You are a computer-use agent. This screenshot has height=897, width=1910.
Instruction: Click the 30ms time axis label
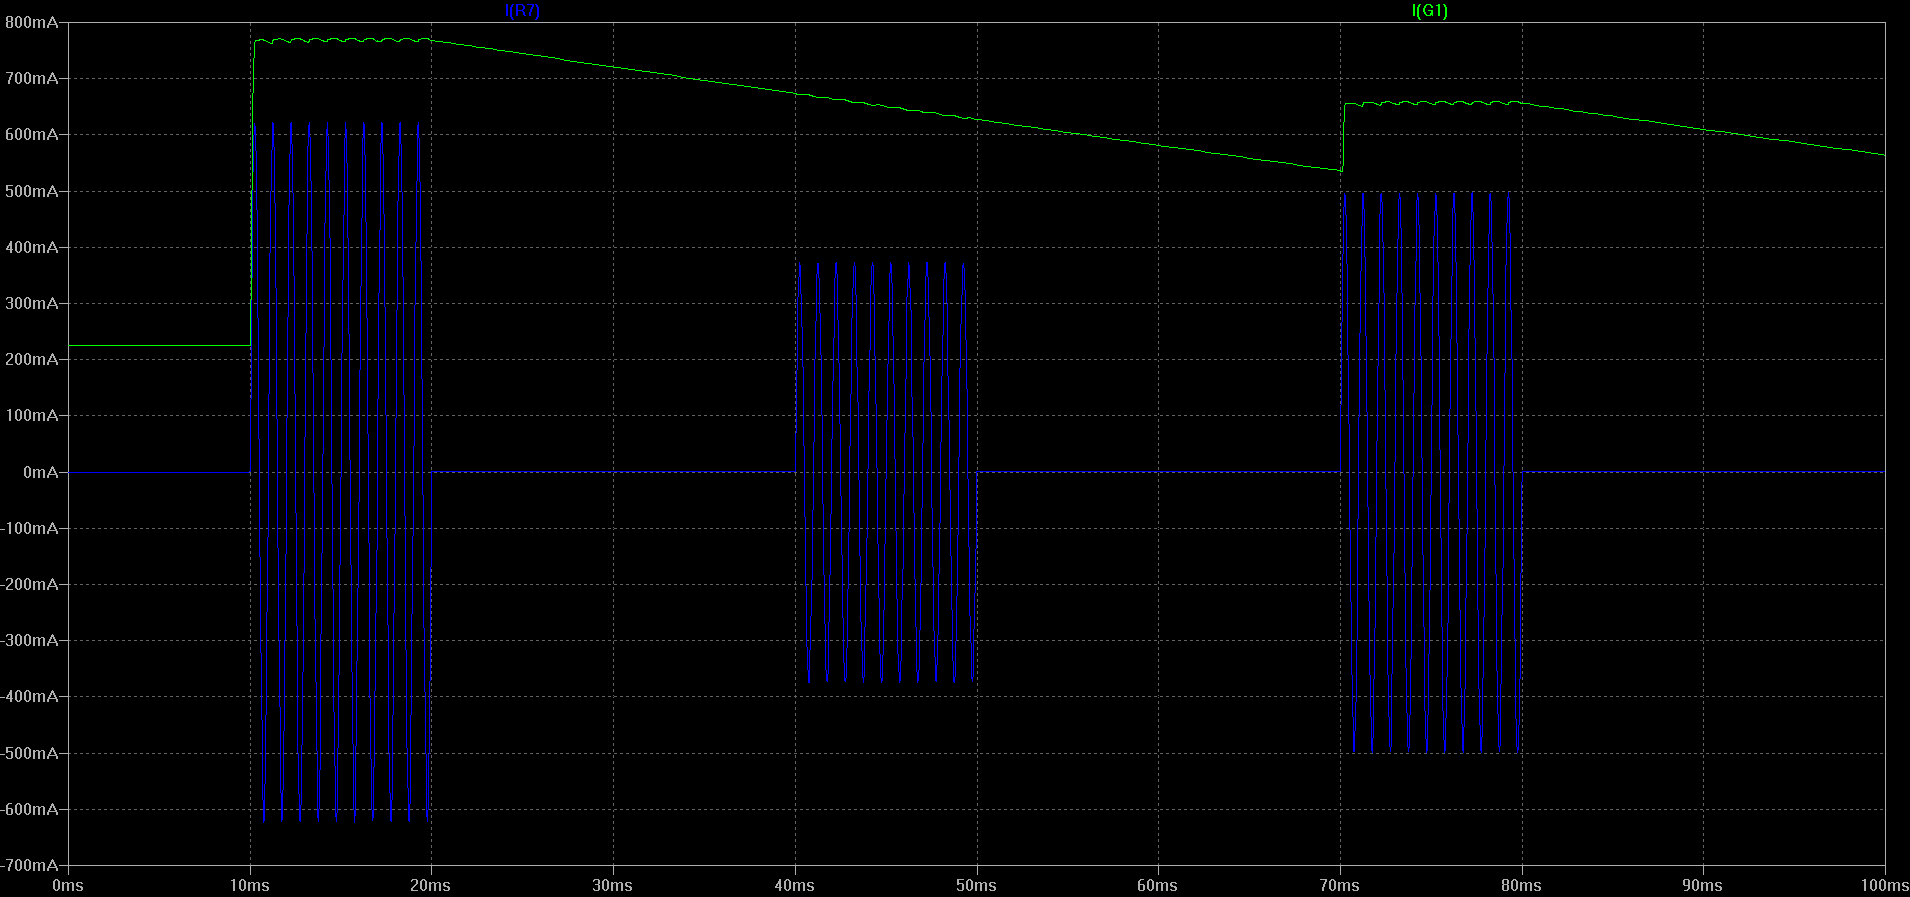click(x=613, y=885)
